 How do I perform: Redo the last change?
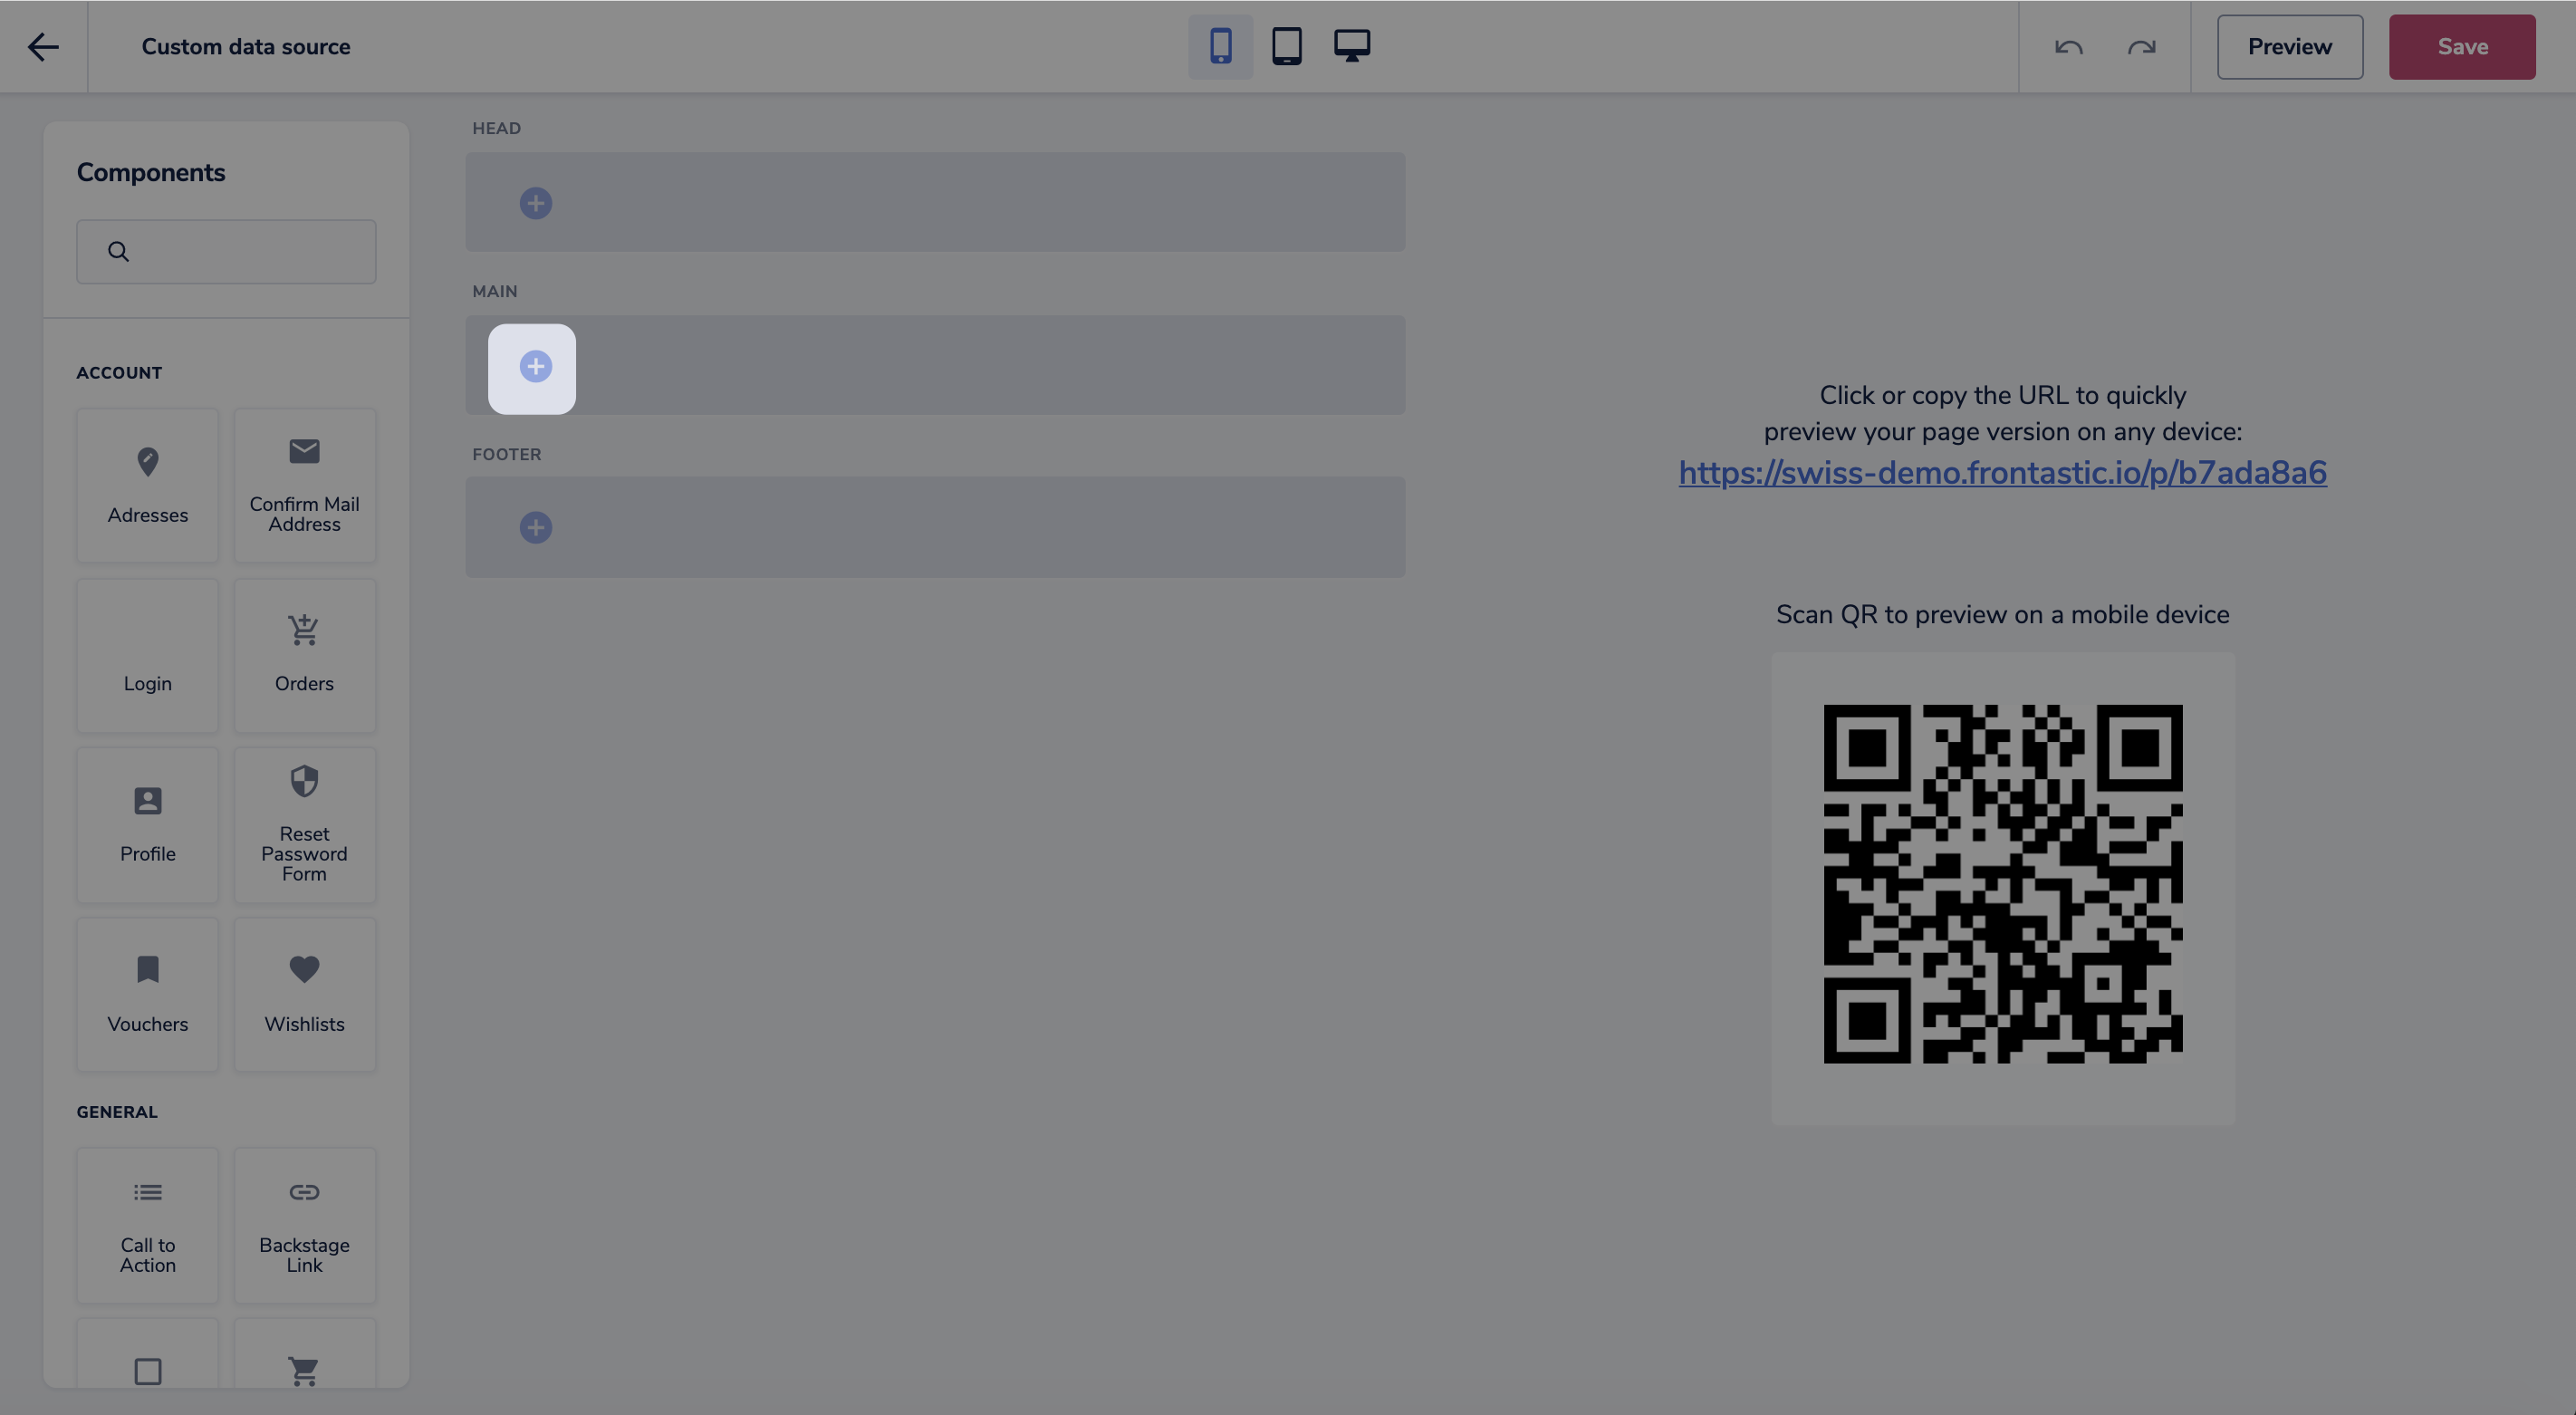coord(2141,47)
